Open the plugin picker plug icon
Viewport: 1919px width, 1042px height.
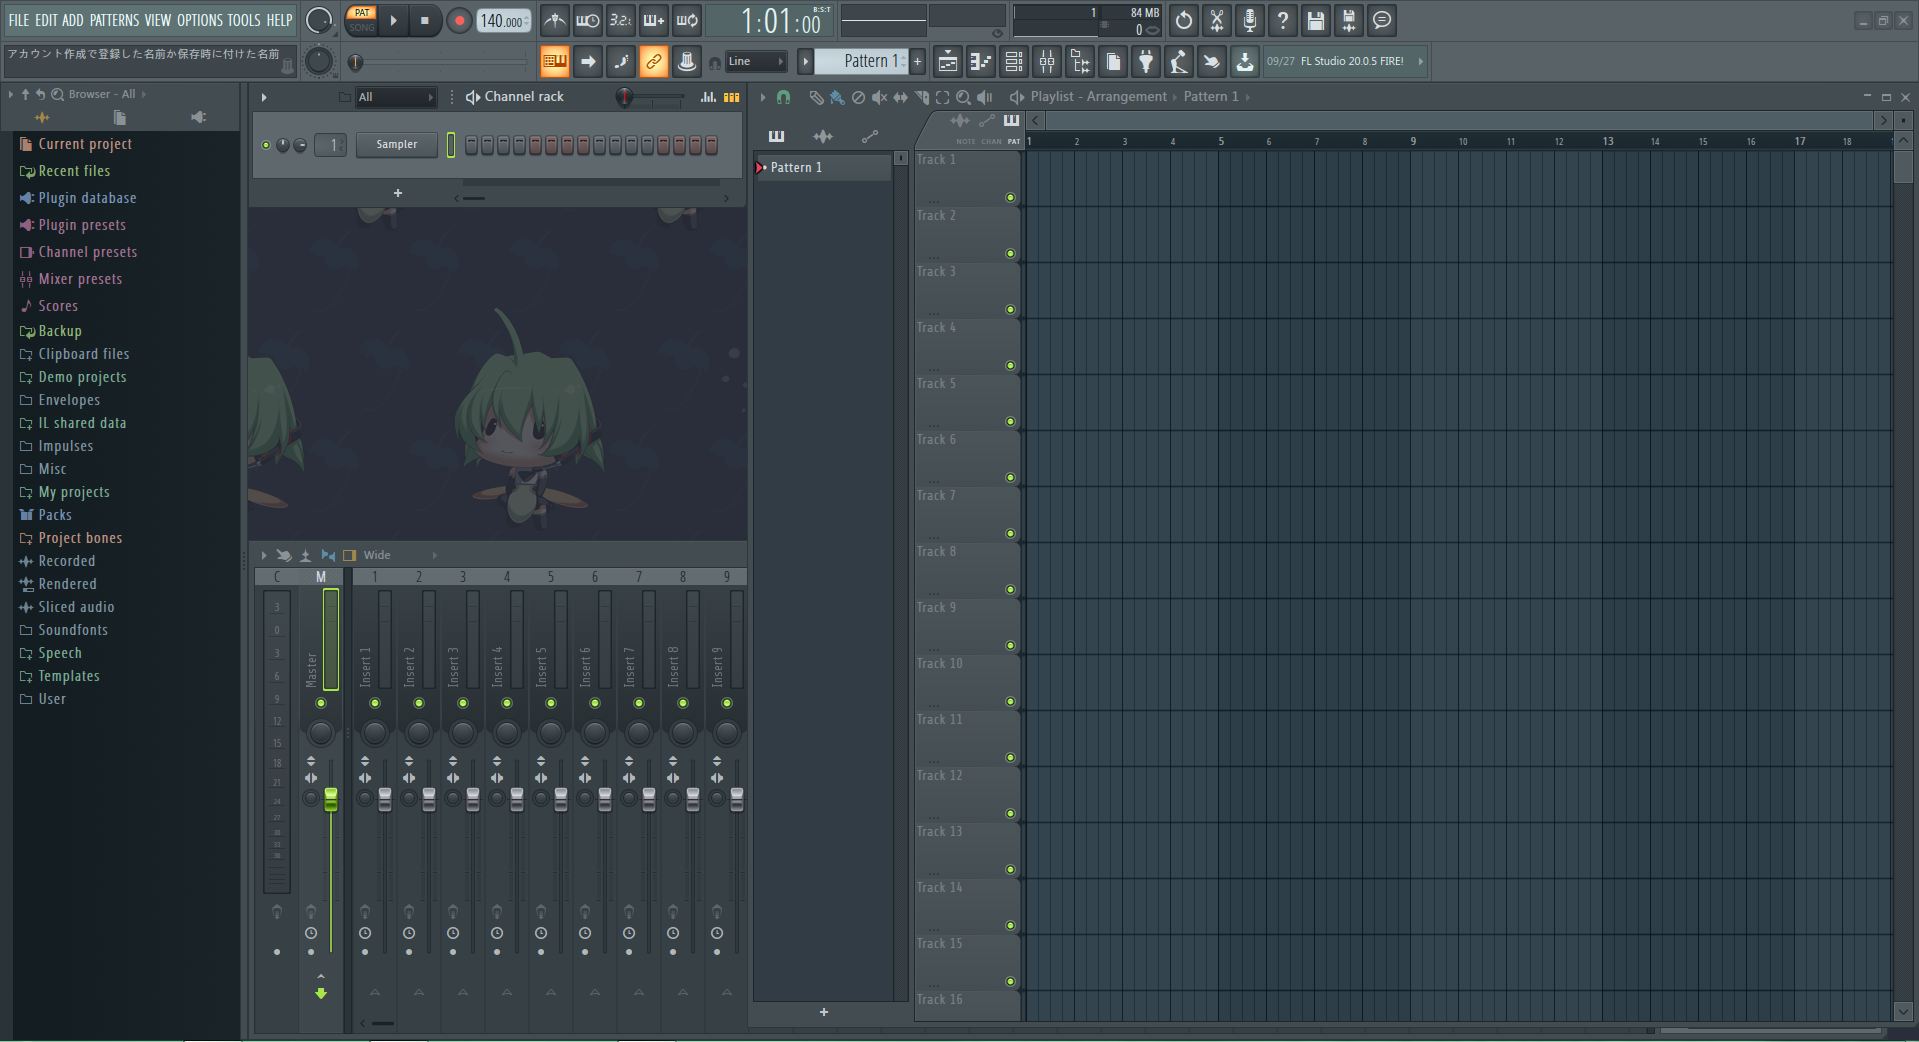click(x=1146, y=62)
